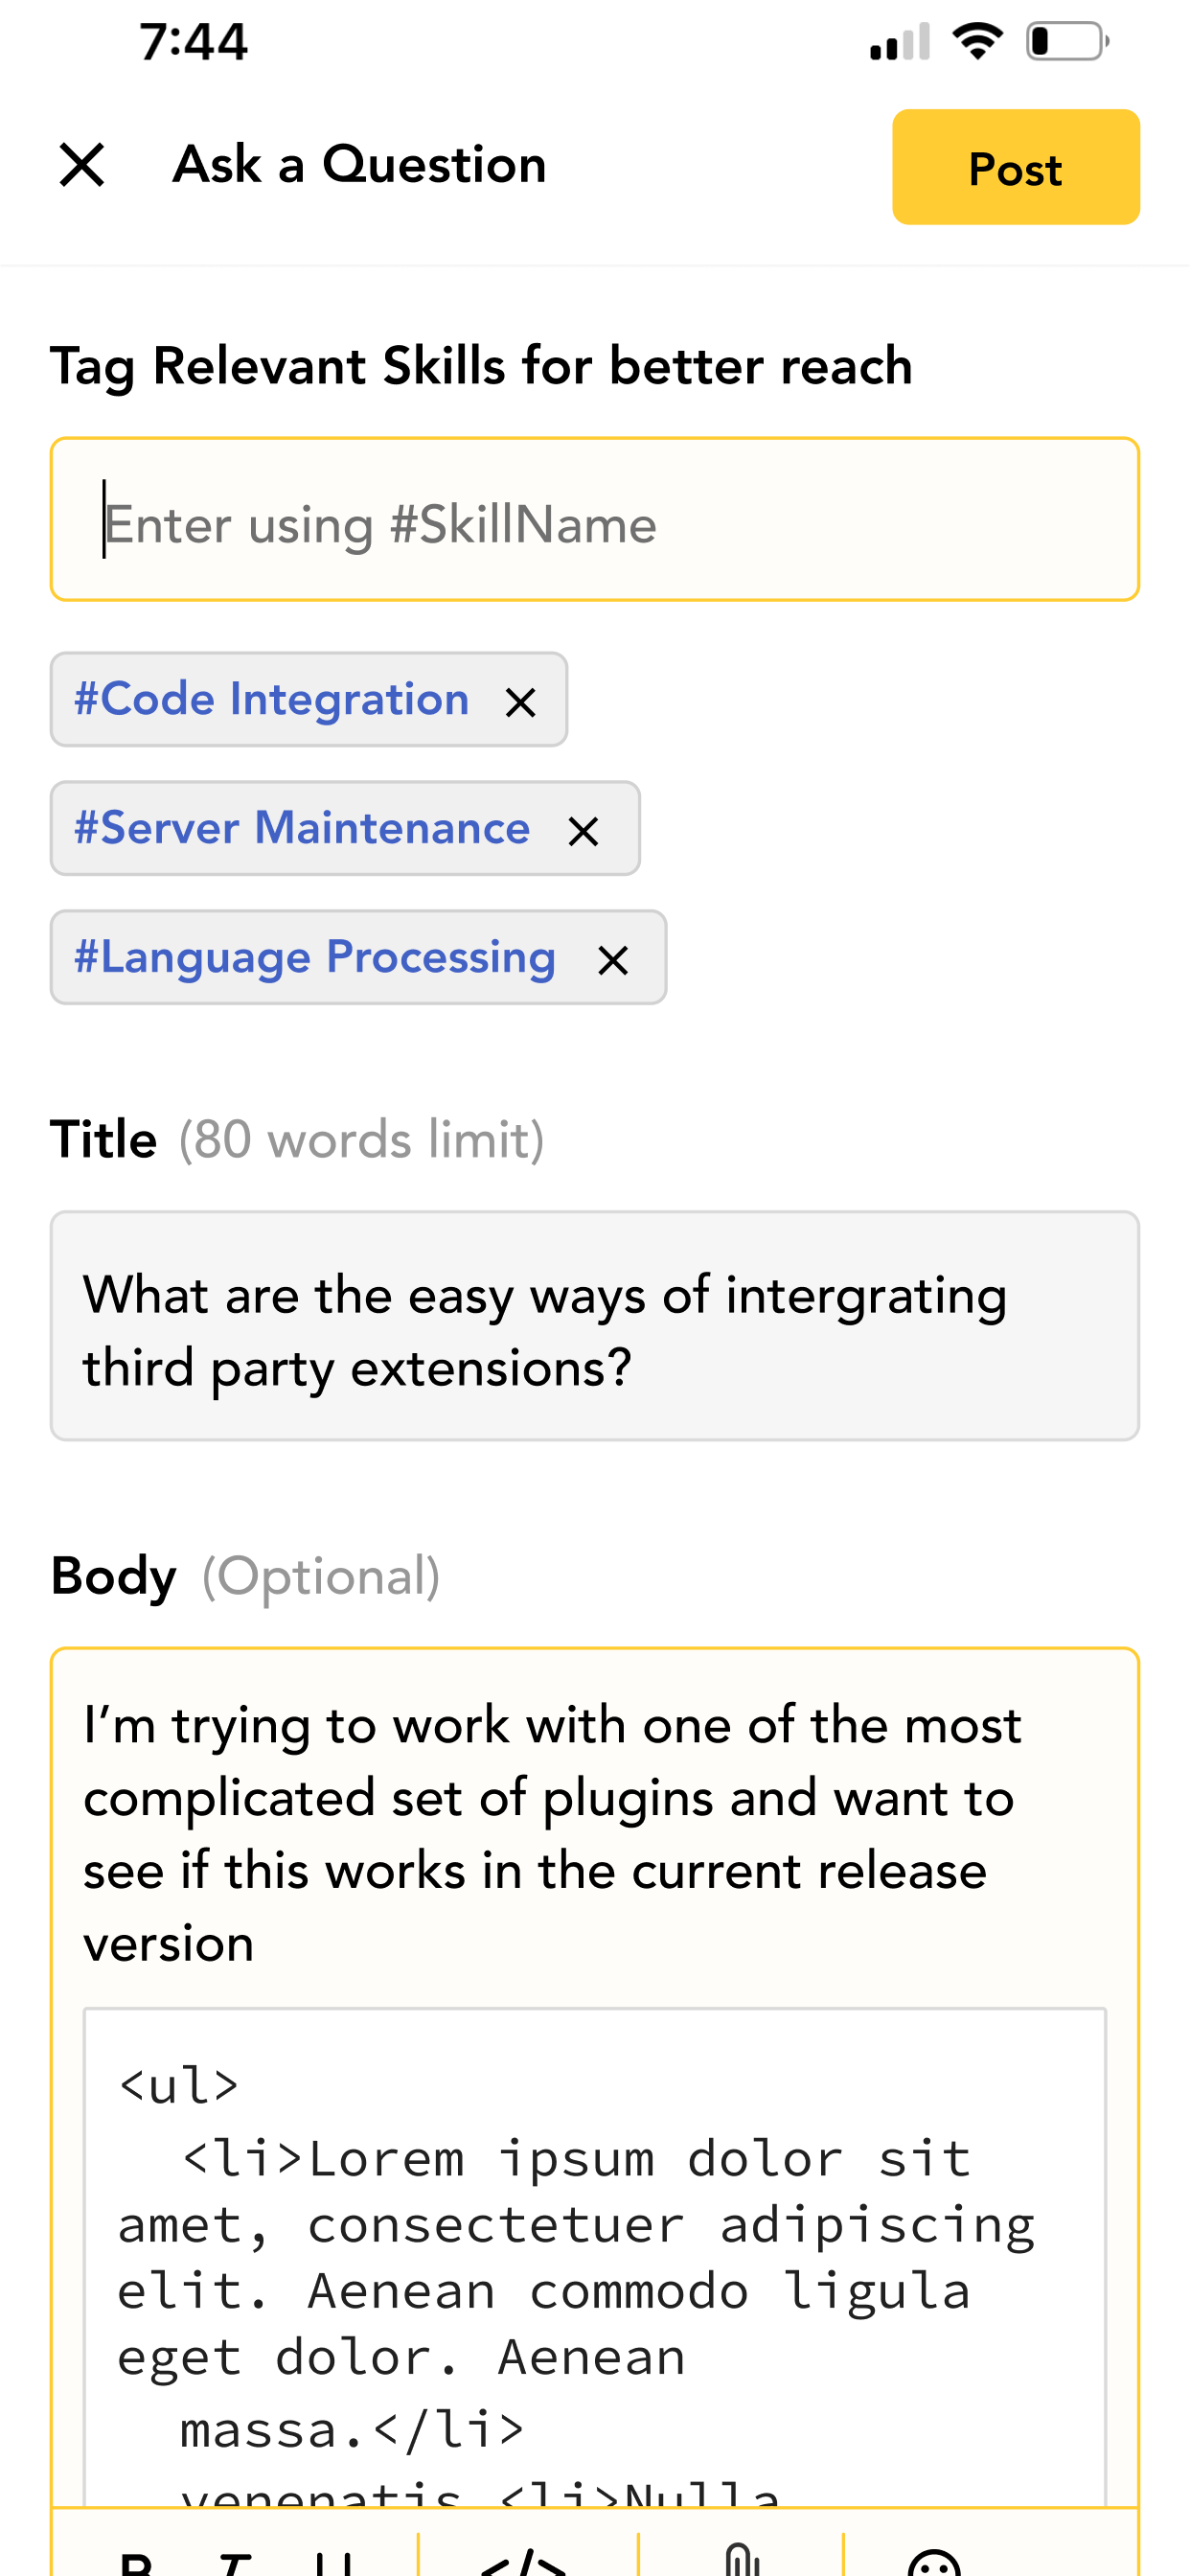Focus the Enter using #SkillName field
The image size is (1190, 2576).
(595, 519)
